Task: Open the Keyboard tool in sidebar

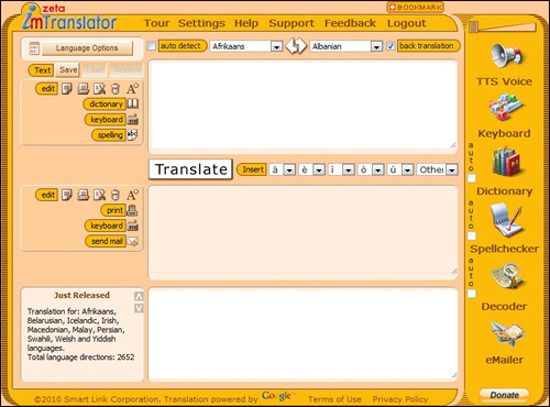Action: [505, 107]
